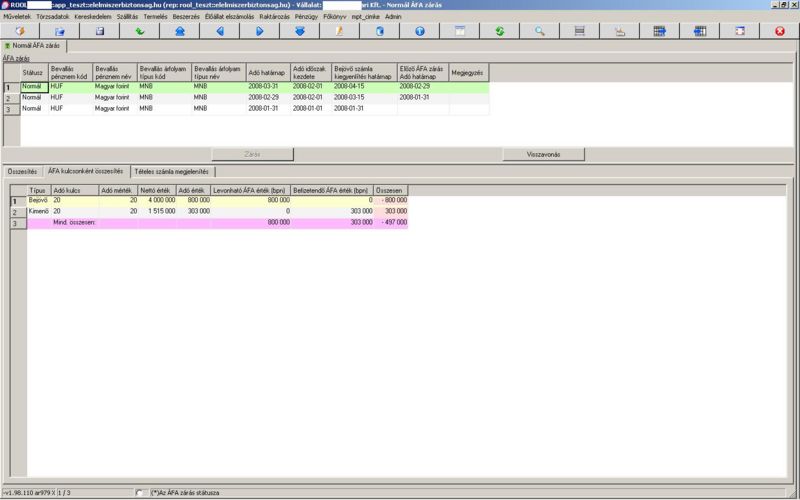Click the Adó kulcs column header
Screen dimensions: 800x500
coord(66,189)
